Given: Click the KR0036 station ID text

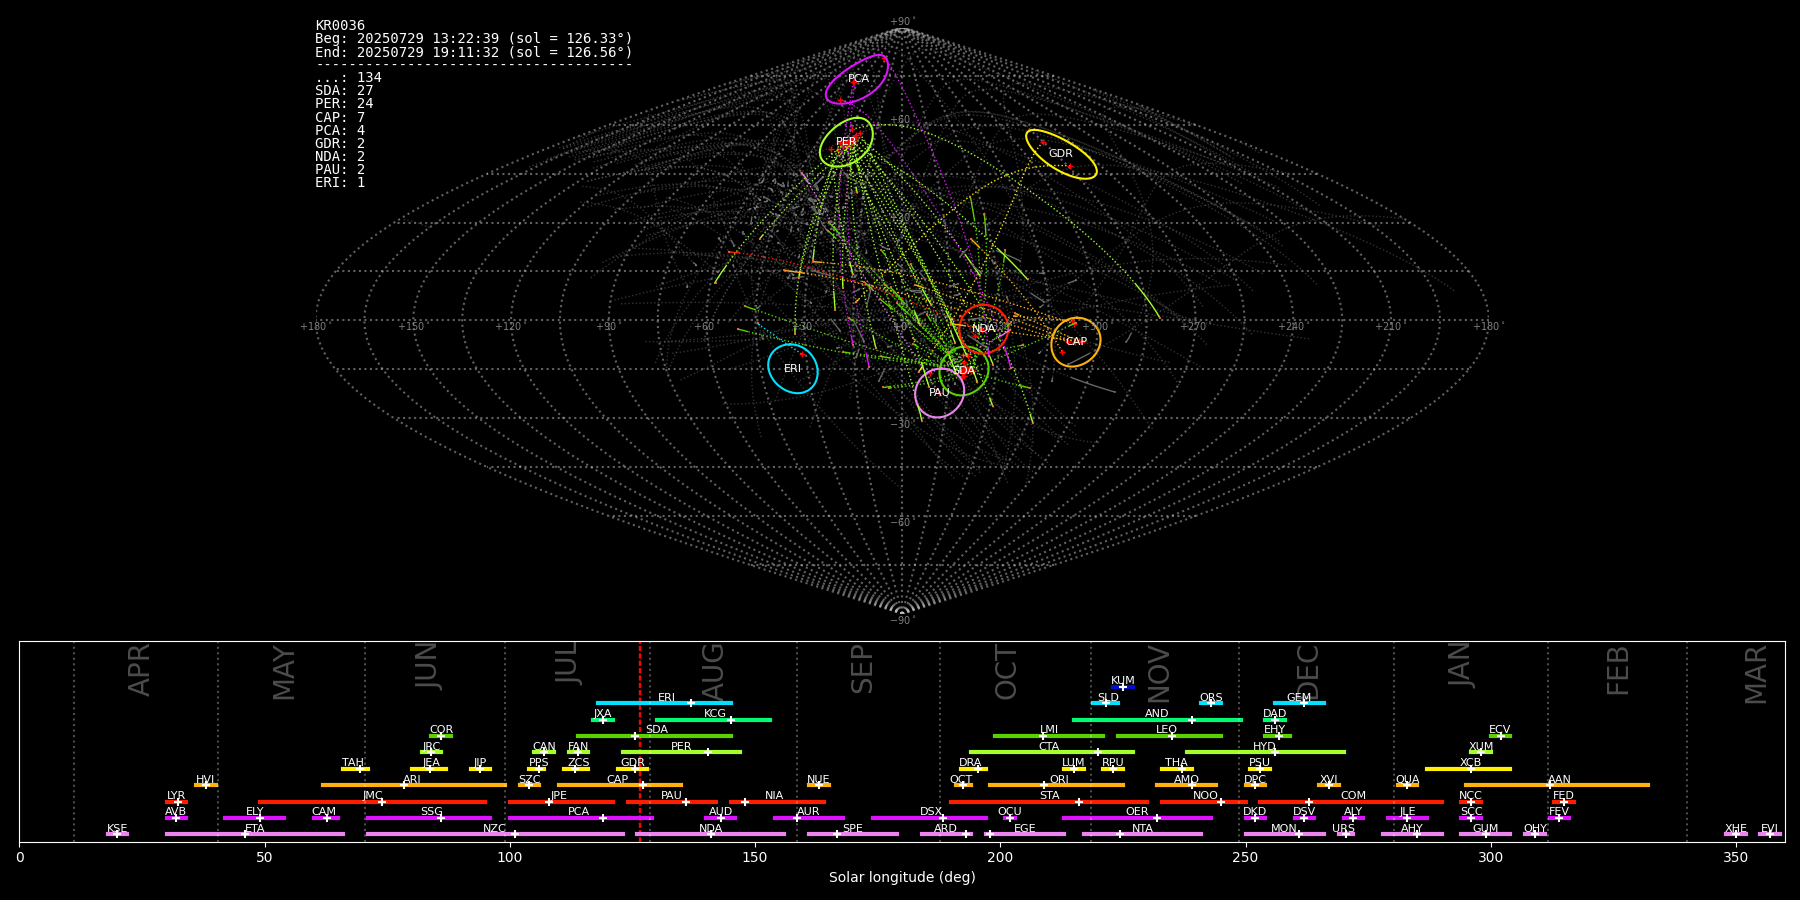Looking at the screenshot, I should 340,26.
